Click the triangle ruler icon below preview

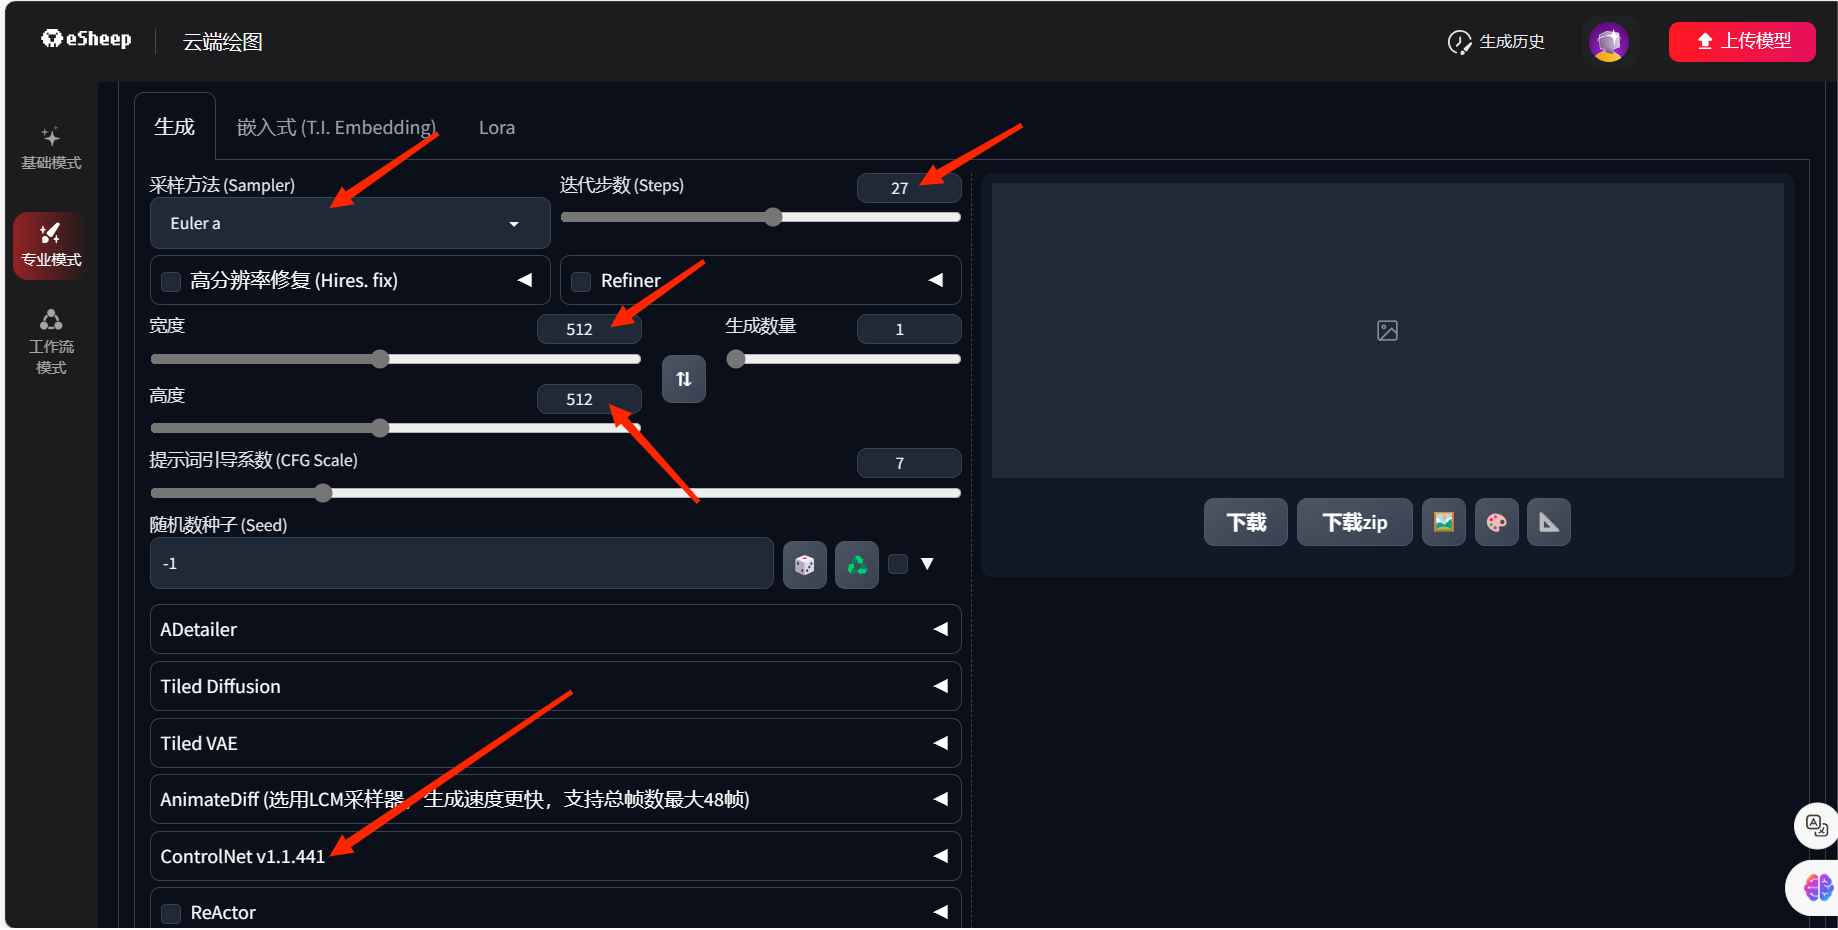pyautogui.click(x=1548, y=522)
